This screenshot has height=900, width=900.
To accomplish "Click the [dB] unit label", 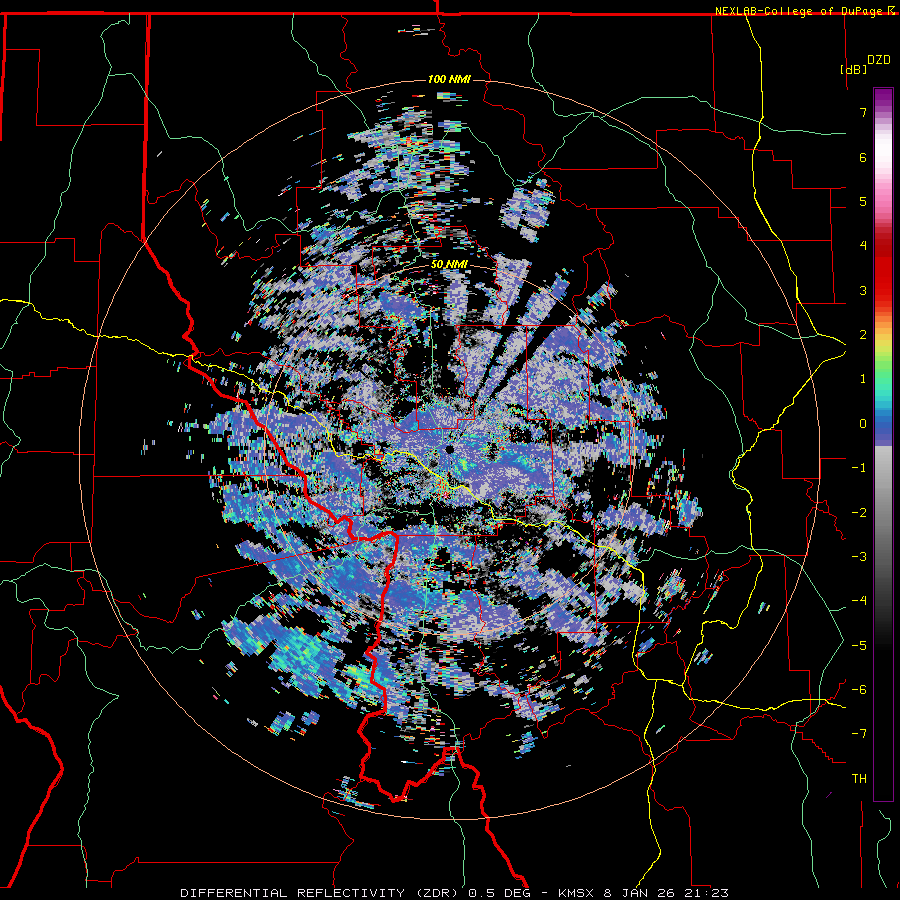I will (x=854, y=69).
